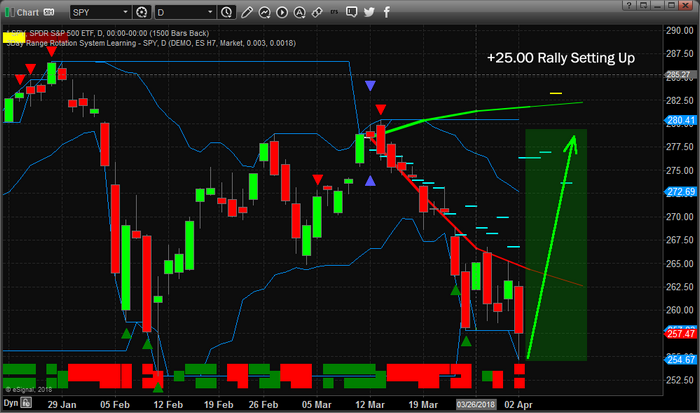
Task: Open the symbol settings gear icon
Action: tap(139, 12)
